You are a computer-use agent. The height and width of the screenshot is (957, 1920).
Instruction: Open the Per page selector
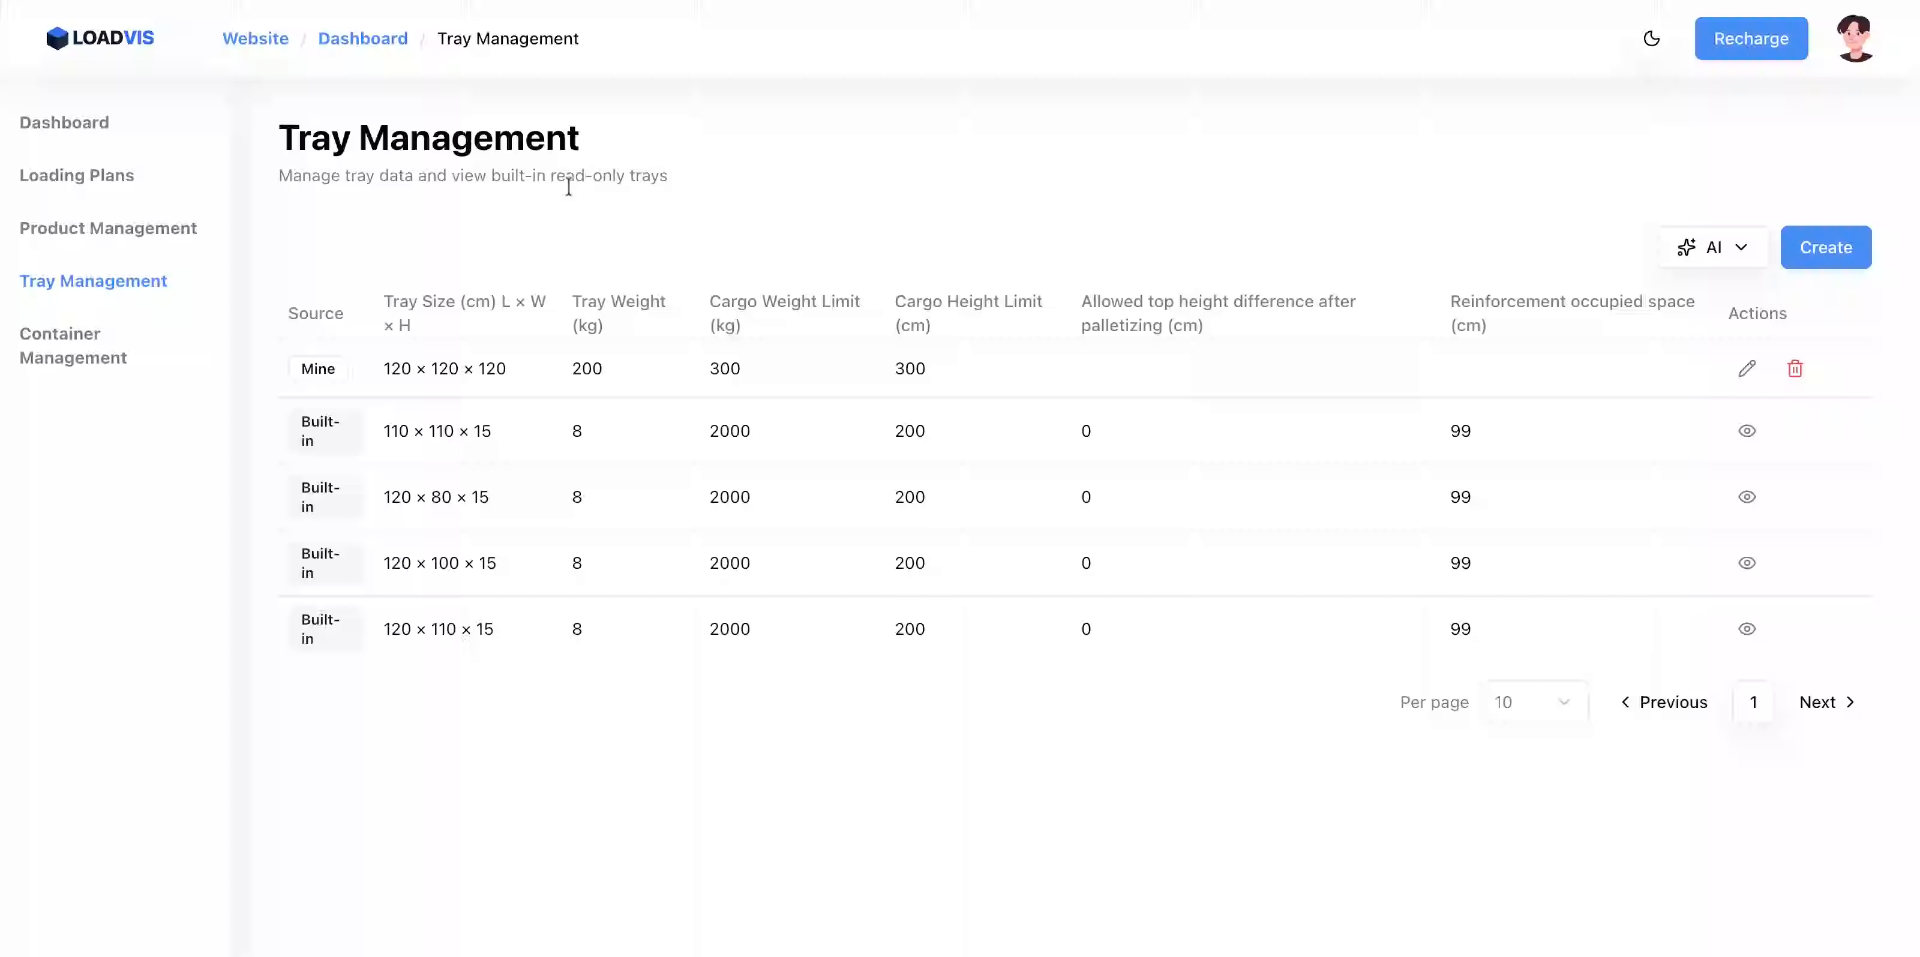coord(1535,702)
